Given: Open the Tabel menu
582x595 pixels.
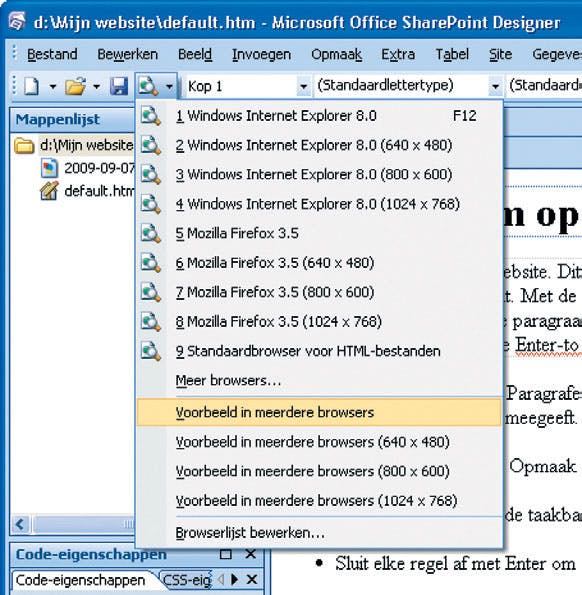Looking at the screenshot, I should pyautogui.click(x=452, y=54).
